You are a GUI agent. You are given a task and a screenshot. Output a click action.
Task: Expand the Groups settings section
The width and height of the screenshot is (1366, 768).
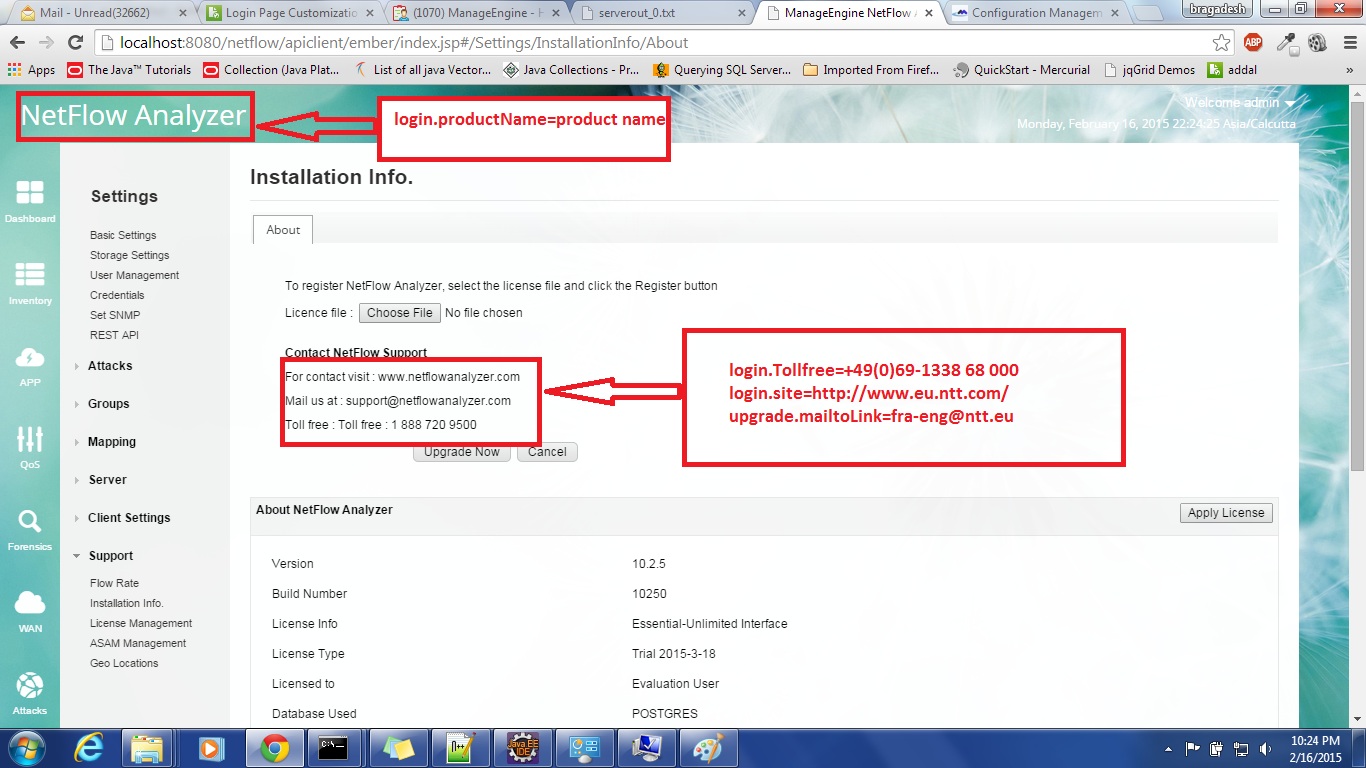point(108,404)
